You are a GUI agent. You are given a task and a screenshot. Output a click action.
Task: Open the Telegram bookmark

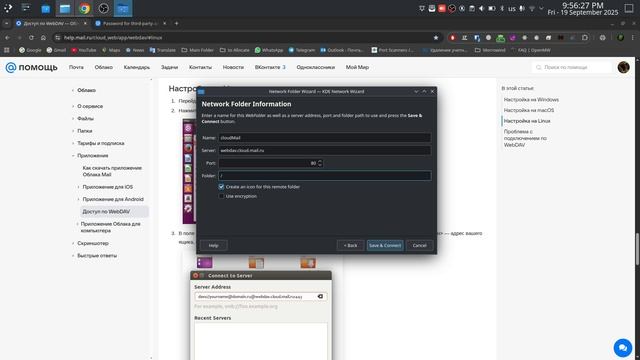302,50
